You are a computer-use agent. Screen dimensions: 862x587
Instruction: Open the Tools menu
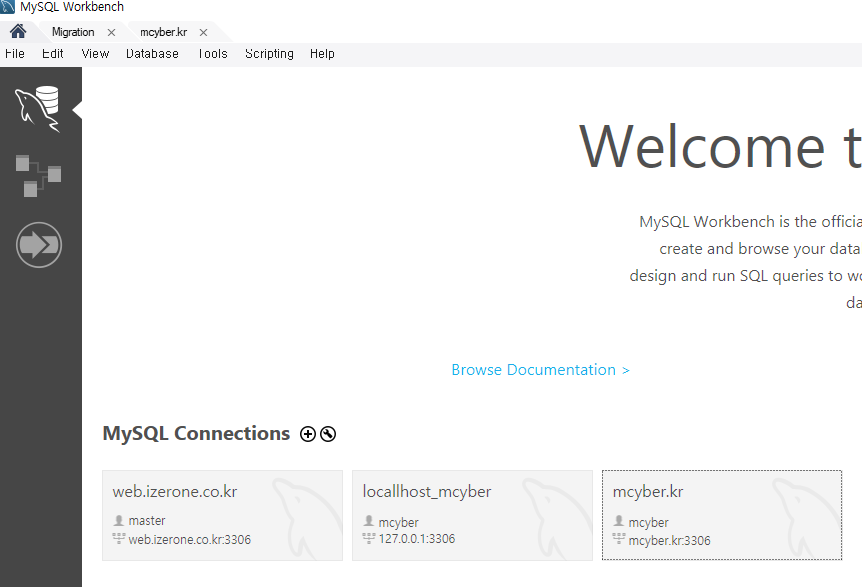pos(213,53)
